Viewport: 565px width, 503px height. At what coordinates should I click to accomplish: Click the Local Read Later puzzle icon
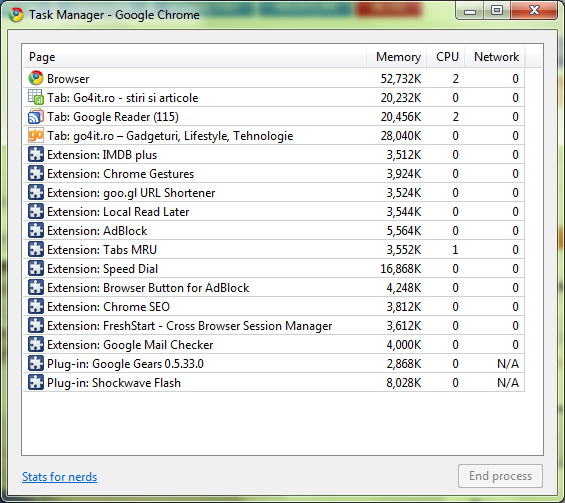36,212
